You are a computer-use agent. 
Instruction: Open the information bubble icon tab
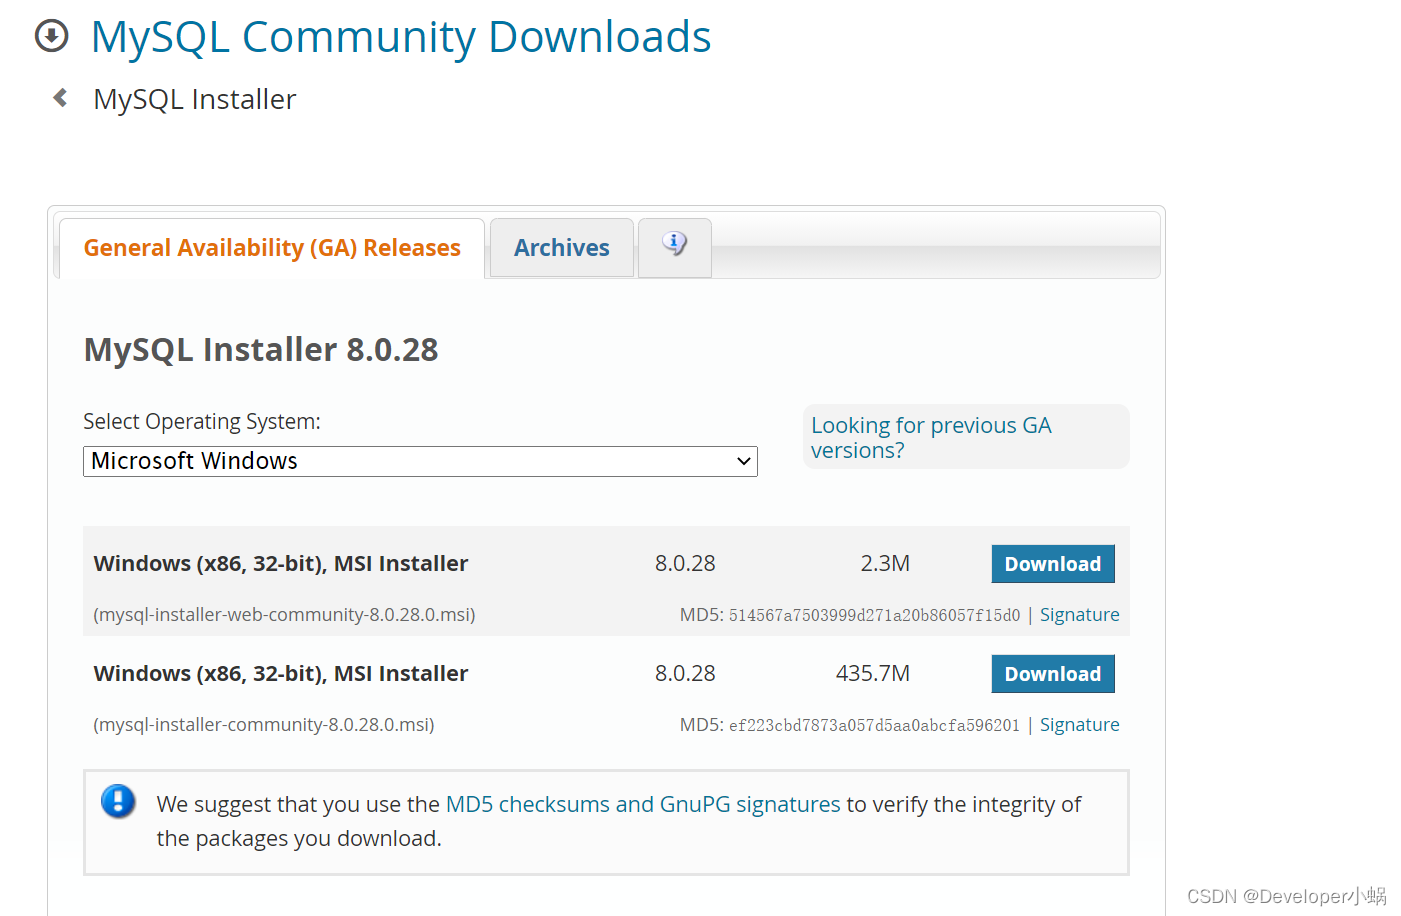point(675,247)
